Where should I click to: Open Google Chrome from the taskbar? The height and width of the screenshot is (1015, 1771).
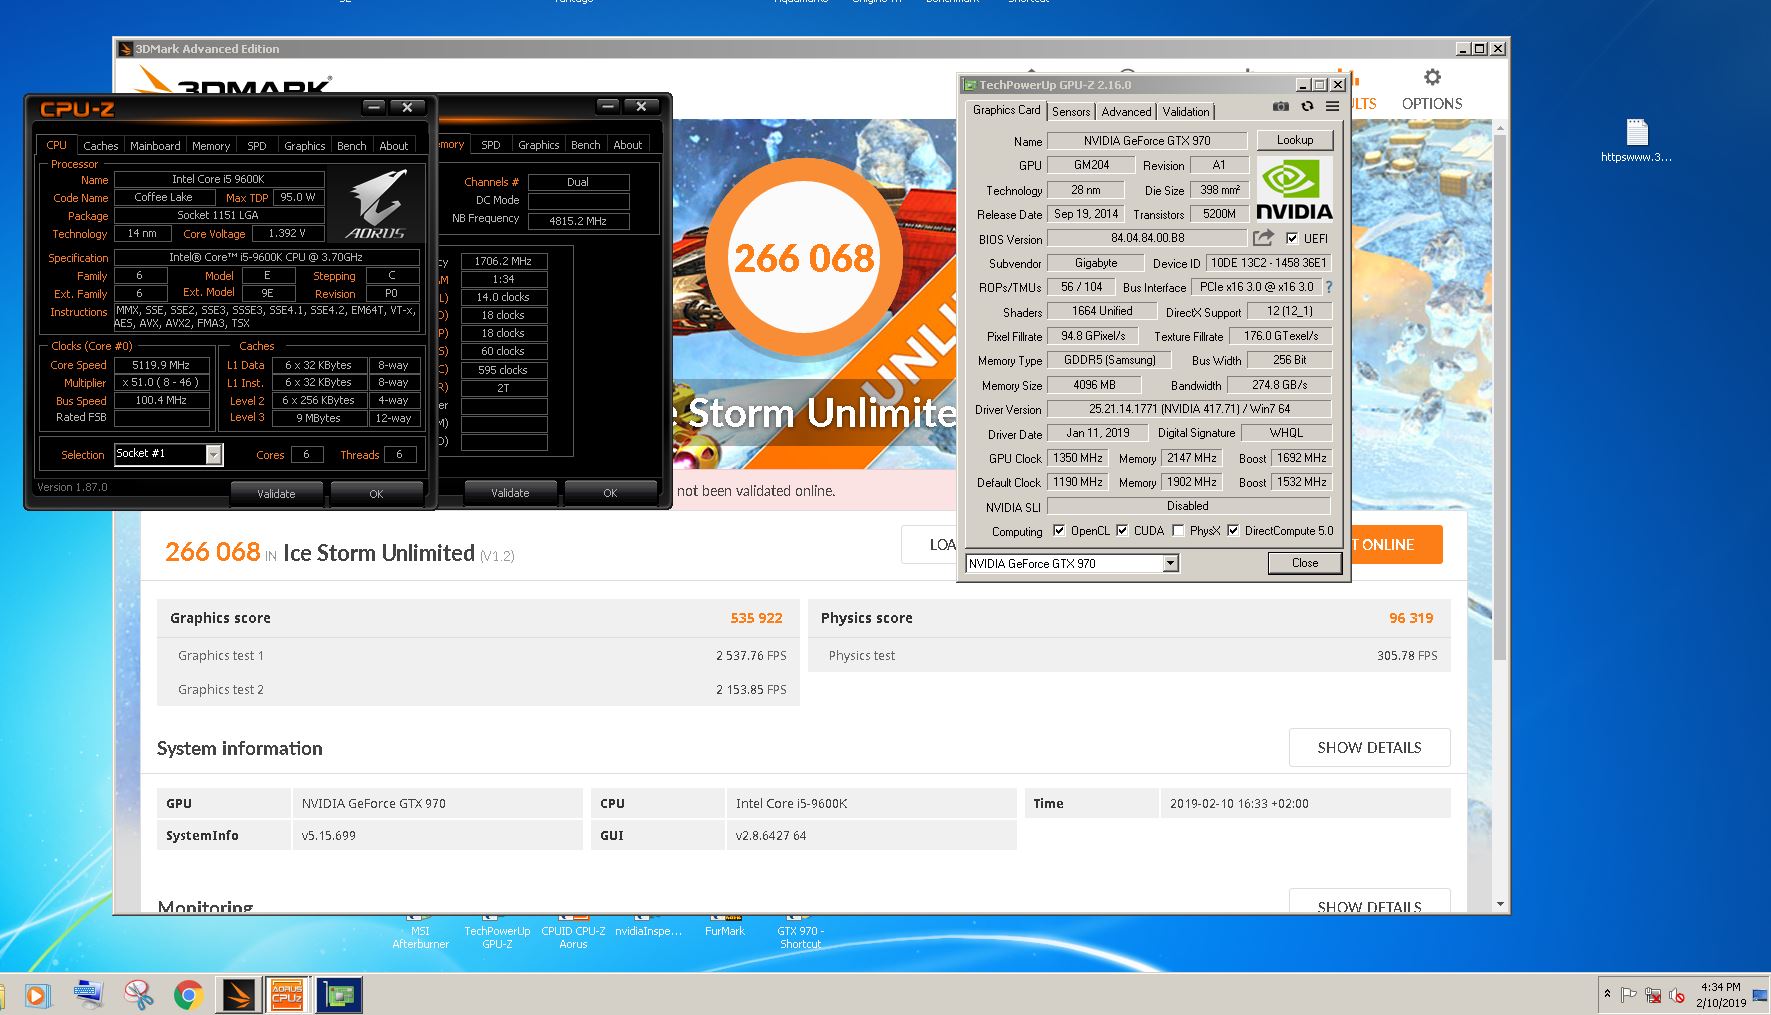188,995
